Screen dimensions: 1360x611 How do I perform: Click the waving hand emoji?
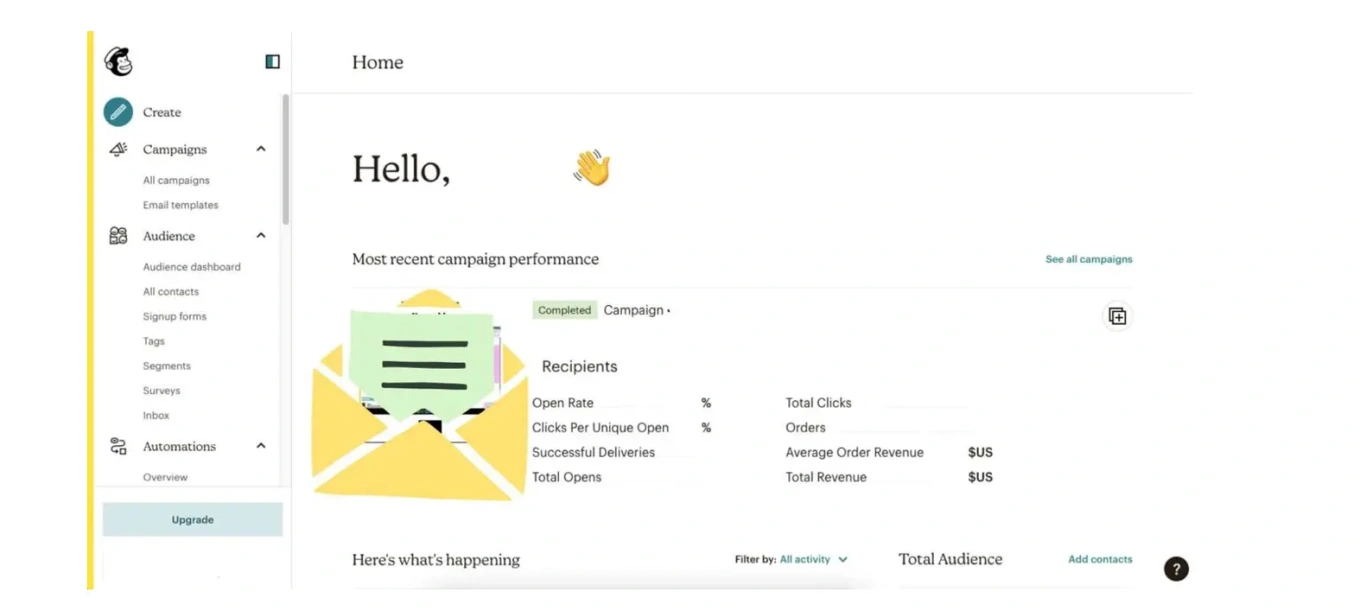click(x=592, y=168)
